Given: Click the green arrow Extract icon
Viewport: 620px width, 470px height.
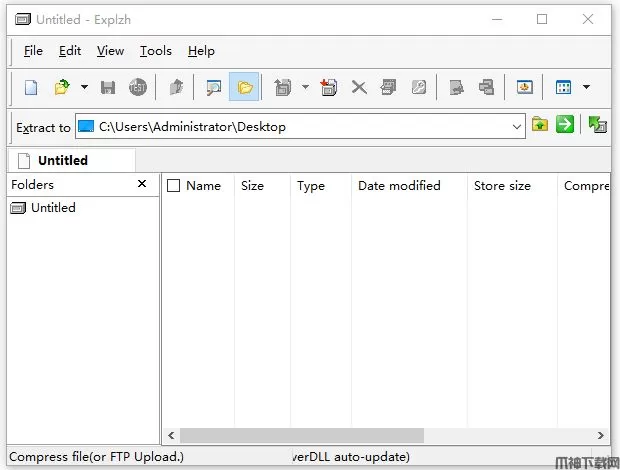Looking at the screenshot, I should [x=566, y=125].
